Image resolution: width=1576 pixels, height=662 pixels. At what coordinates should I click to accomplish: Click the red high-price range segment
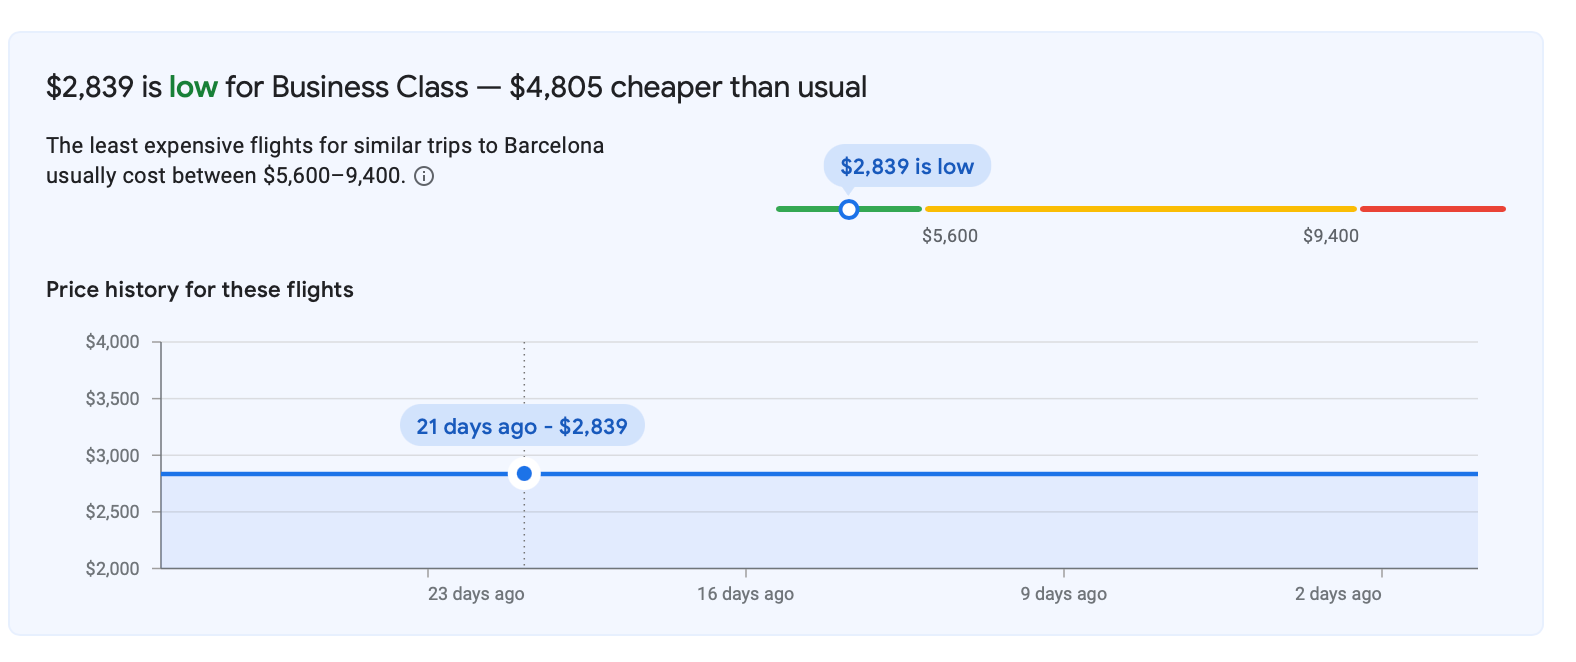[x=1432, y=209]
